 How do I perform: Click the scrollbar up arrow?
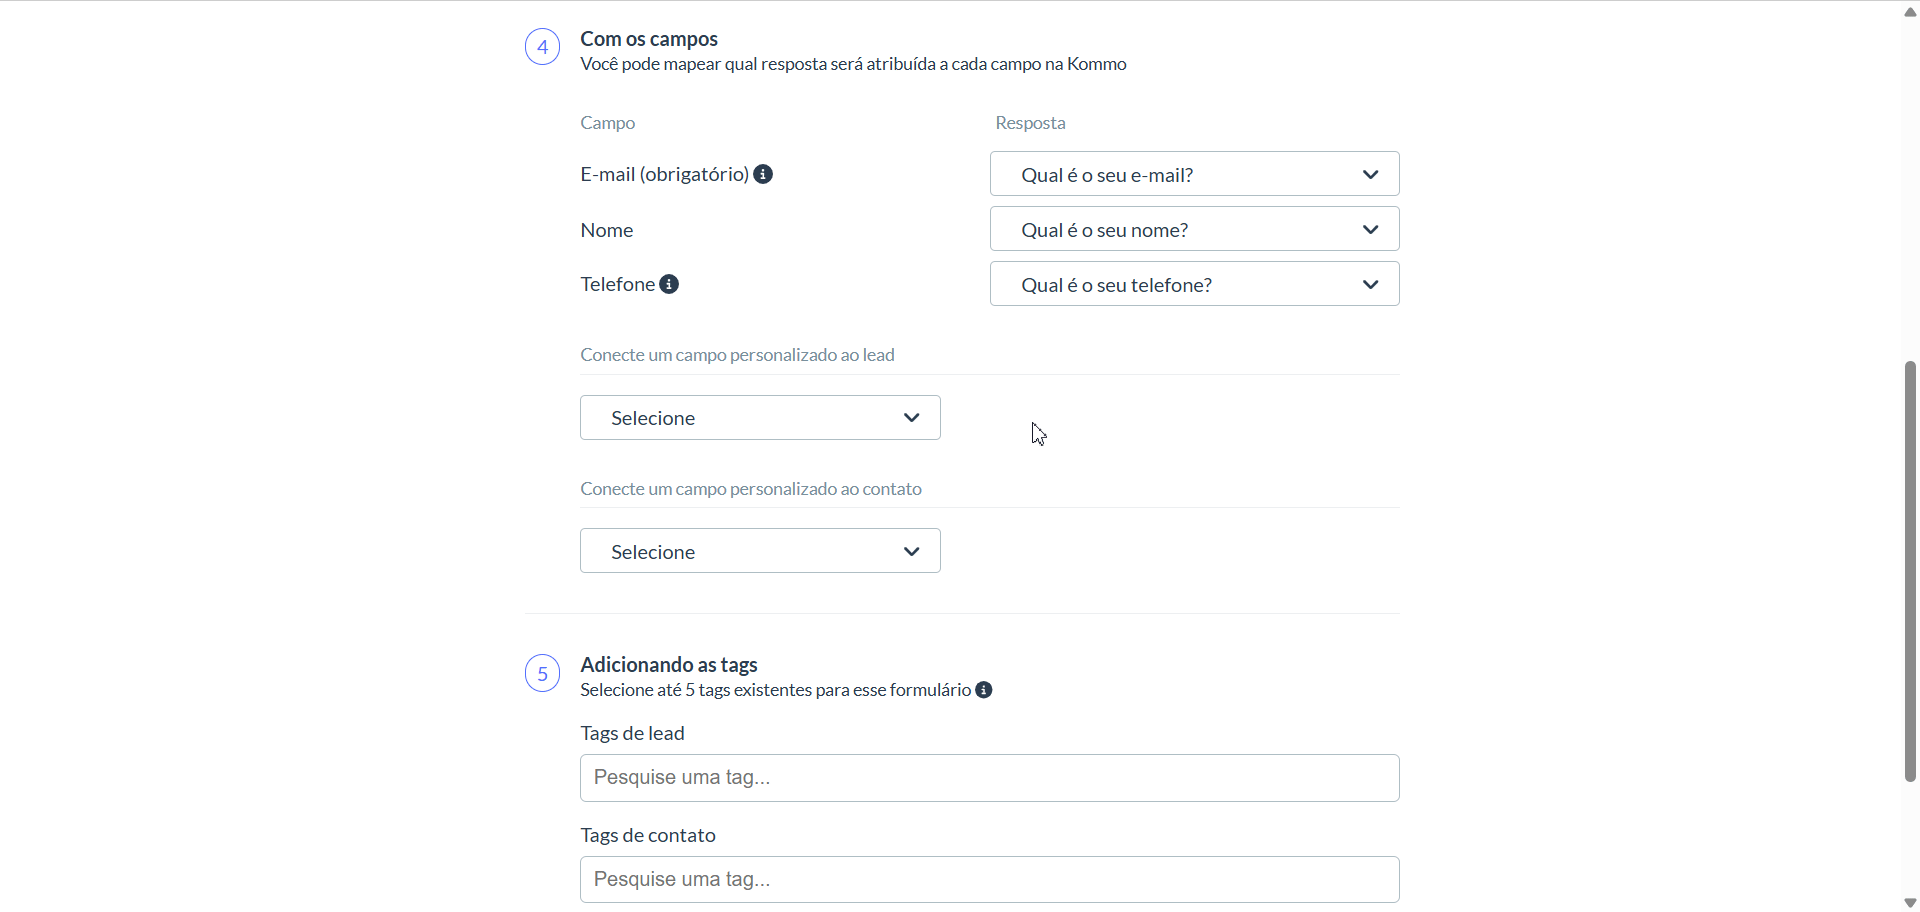pos(1910,12)
